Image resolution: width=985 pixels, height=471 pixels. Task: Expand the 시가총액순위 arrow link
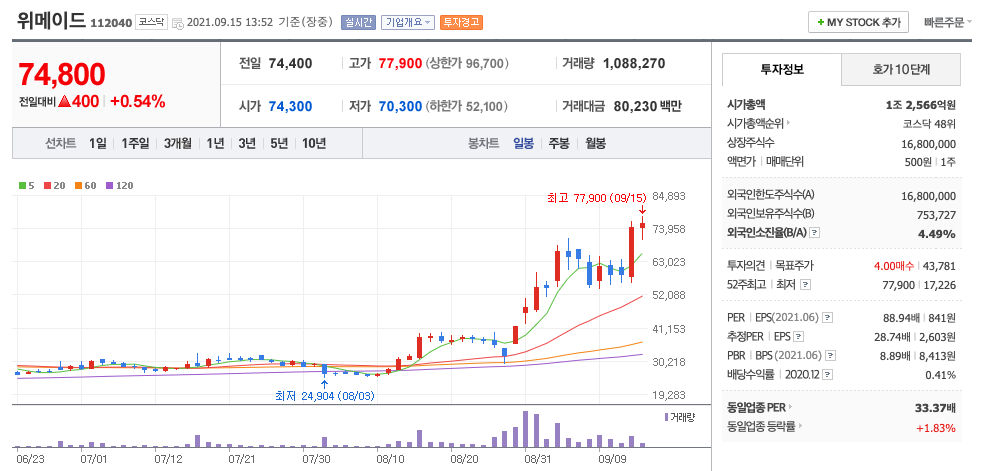point(758,124)
